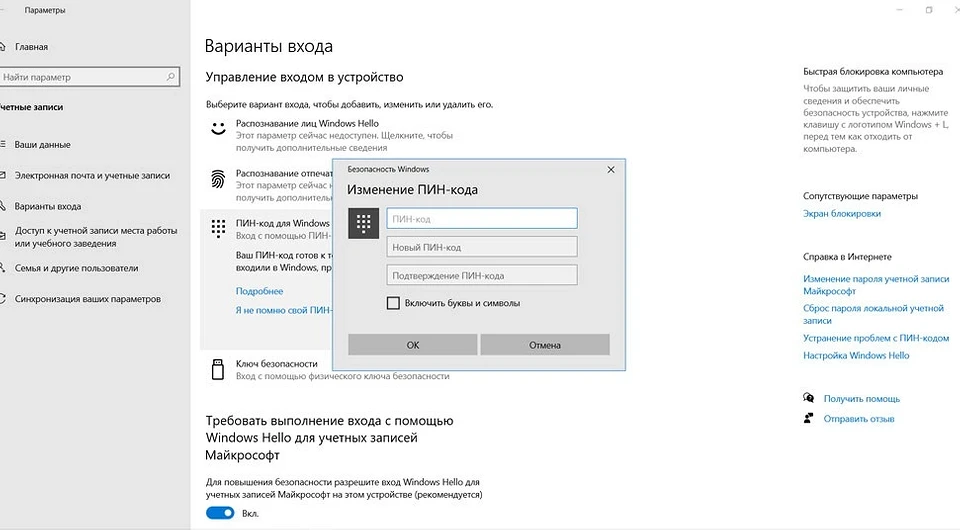Click the Отправить отзыв feedback icon

tap(809, 419)
